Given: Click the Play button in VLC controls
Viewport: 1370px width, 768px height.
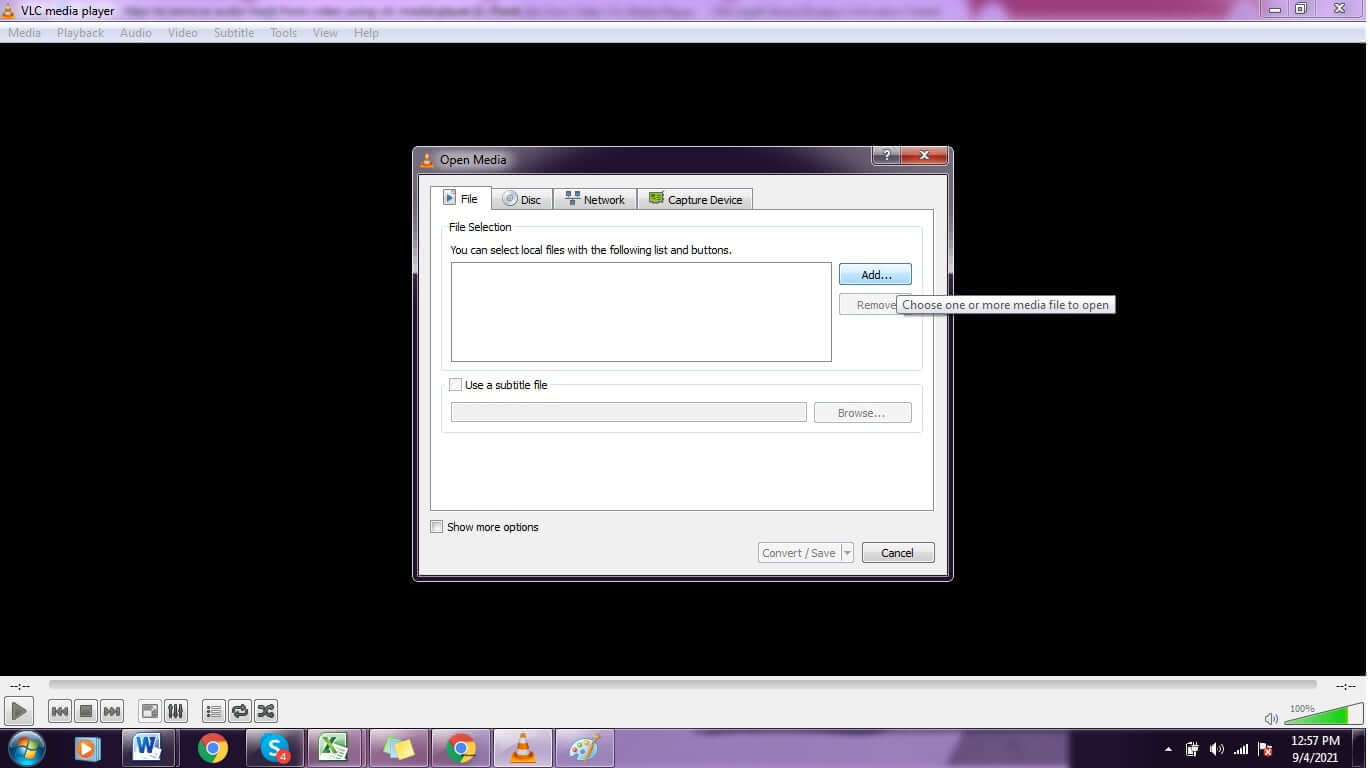Looking at the screenshot, I should tap(19, 711).
